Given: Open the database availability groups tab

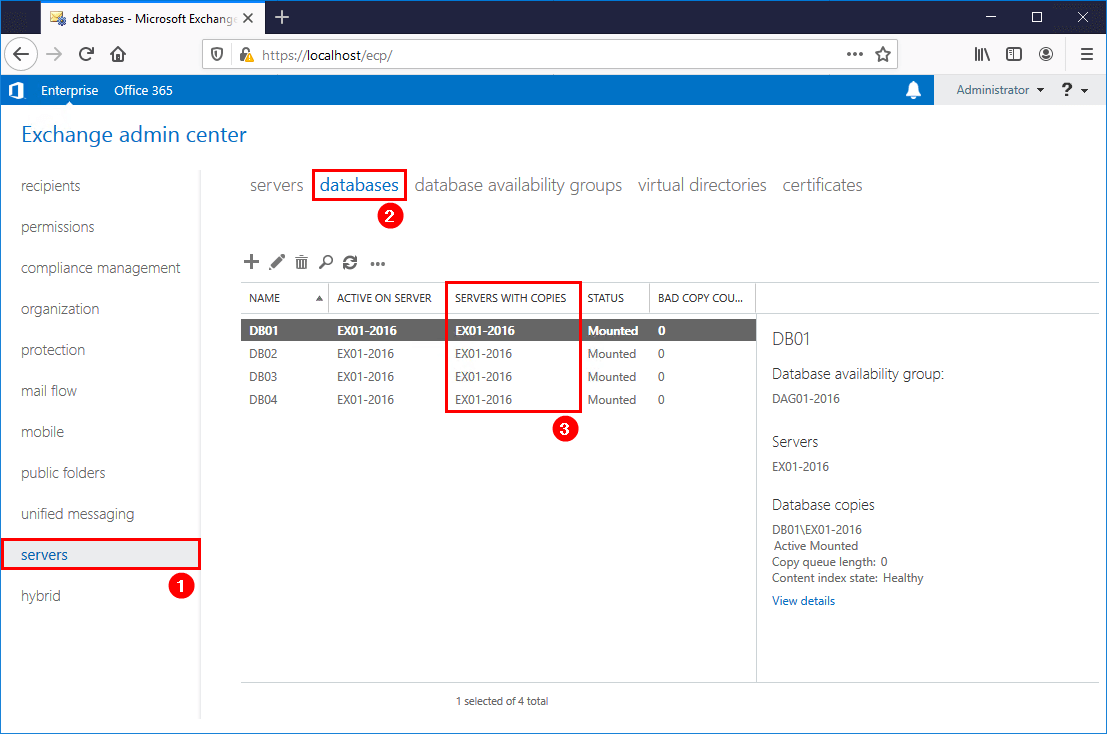Looking at the screenshot, I should tap(518, 185).
